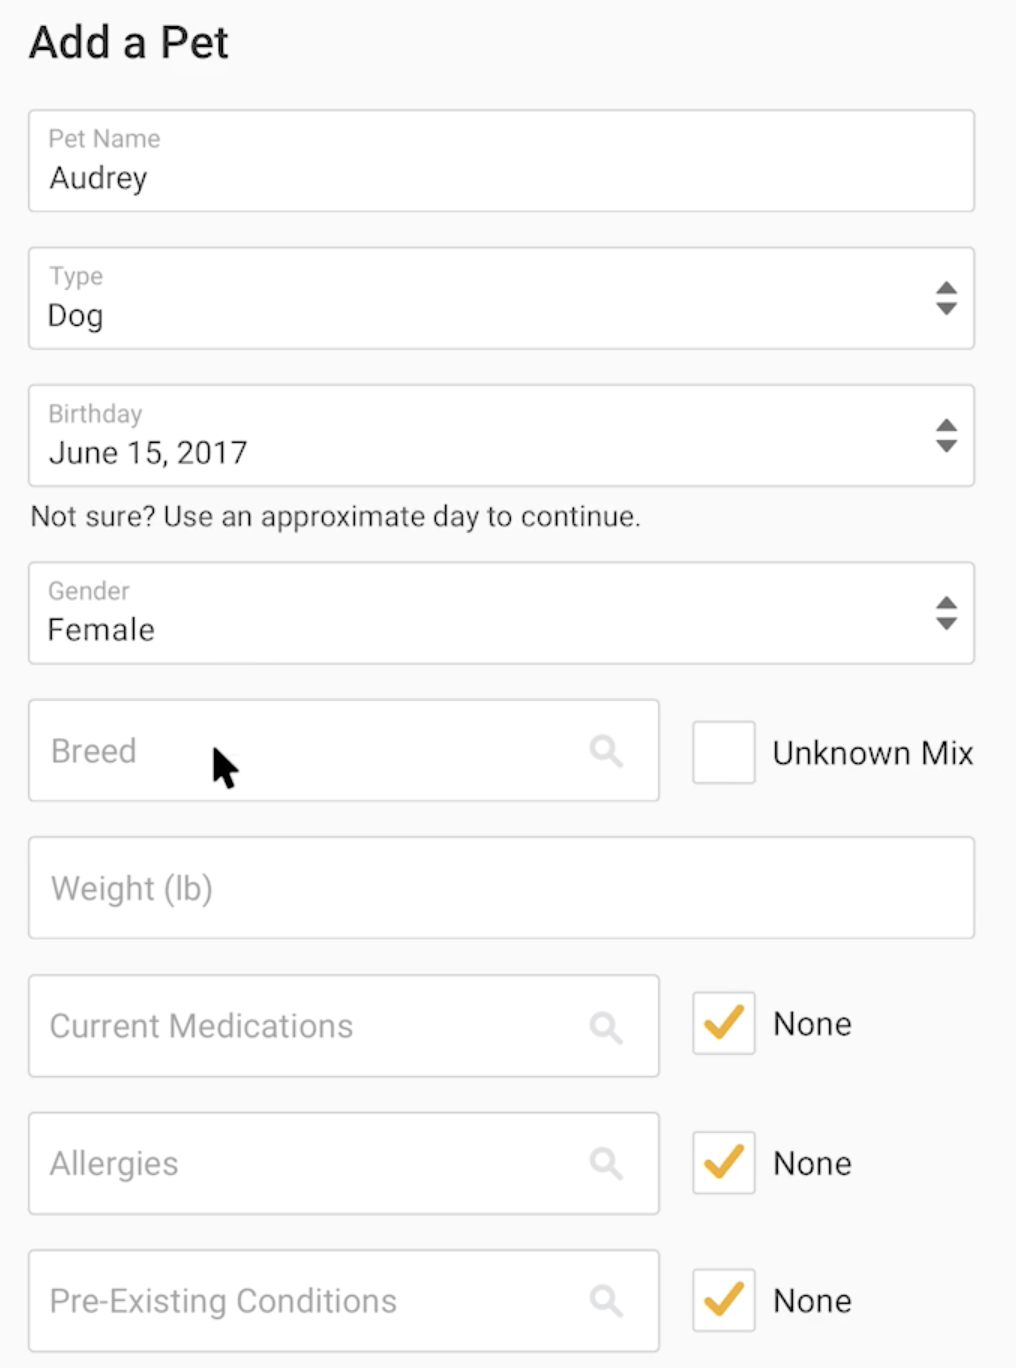This screenshot has width=1016, height=1368.
Task: Click the Pre-Existing Conditions search icon
Action: [x=606, y=1300]
